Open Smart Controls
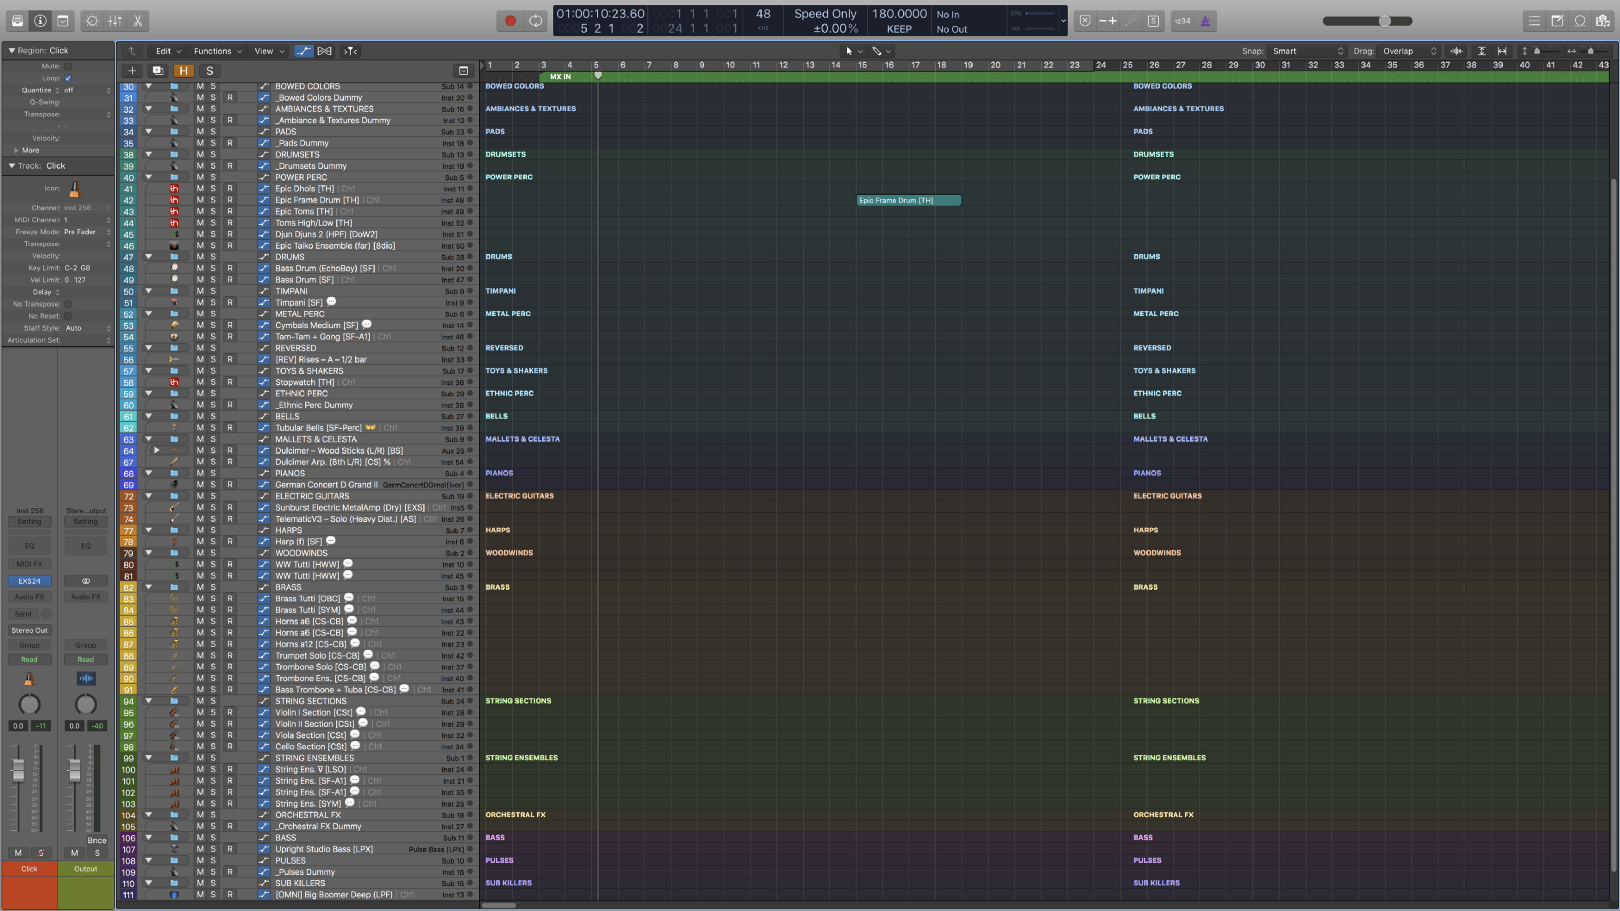The height and width of the screenshot is (911, 1620). pyautogui.click(x=91, y=20)
